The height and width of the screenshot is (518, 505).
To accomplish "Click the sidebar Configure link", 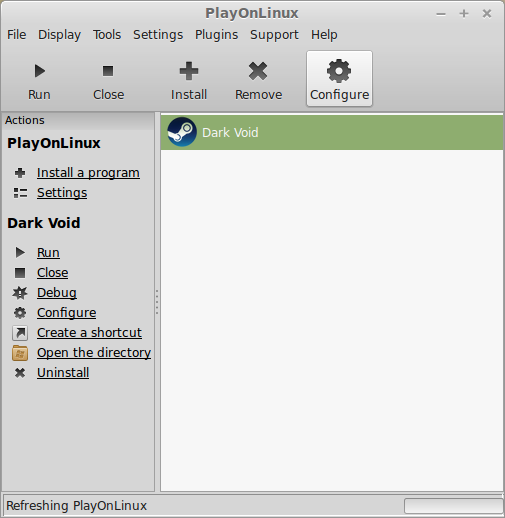I will (x=67, y=313).
